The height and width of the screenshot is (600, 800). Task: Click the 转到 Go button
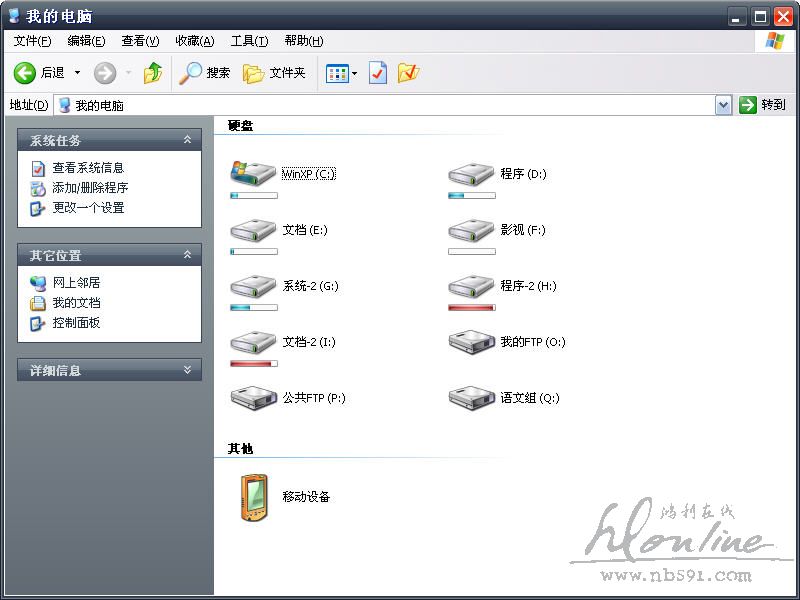pyautogui.click(x=762, y=105)
